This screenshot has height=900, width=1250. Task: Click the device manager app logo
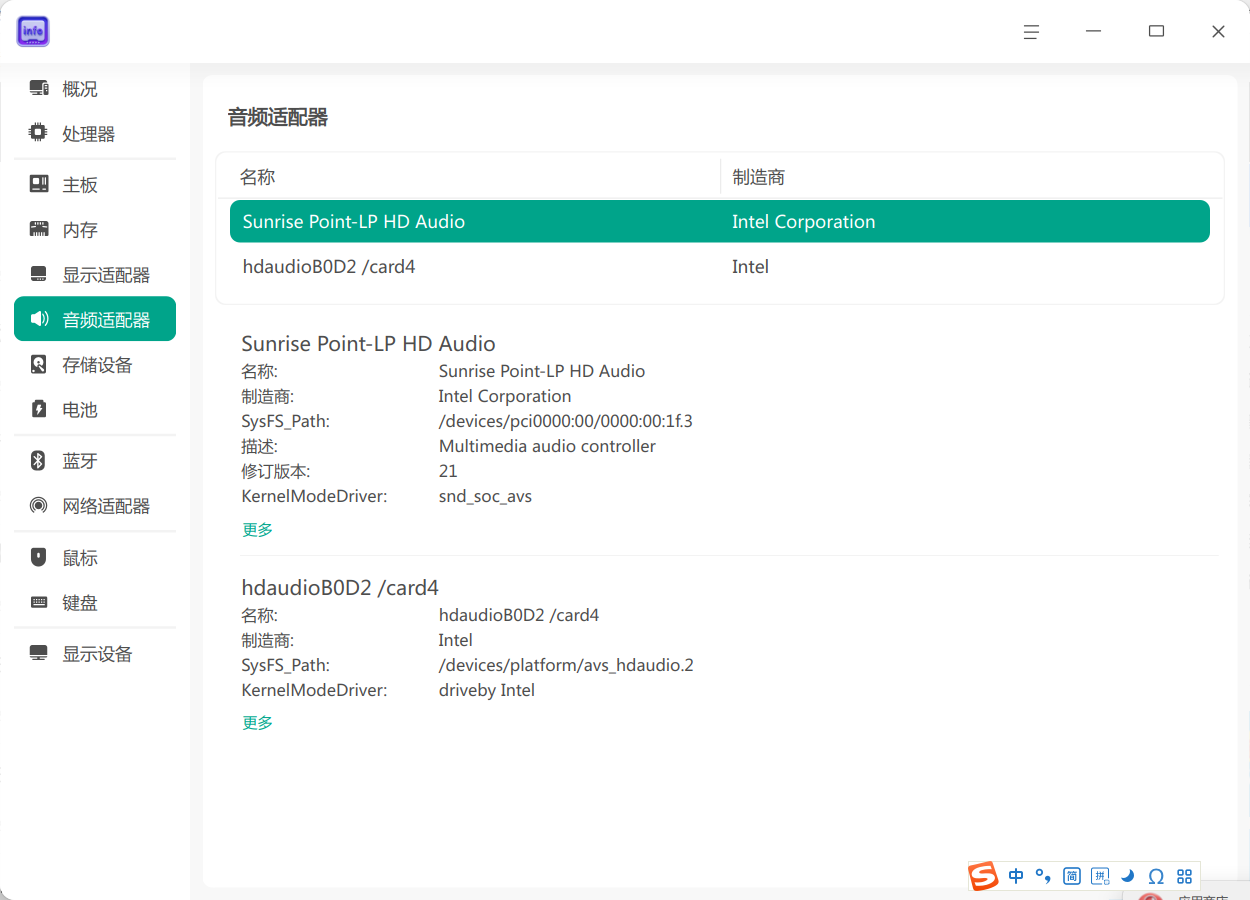click(33, 31)
